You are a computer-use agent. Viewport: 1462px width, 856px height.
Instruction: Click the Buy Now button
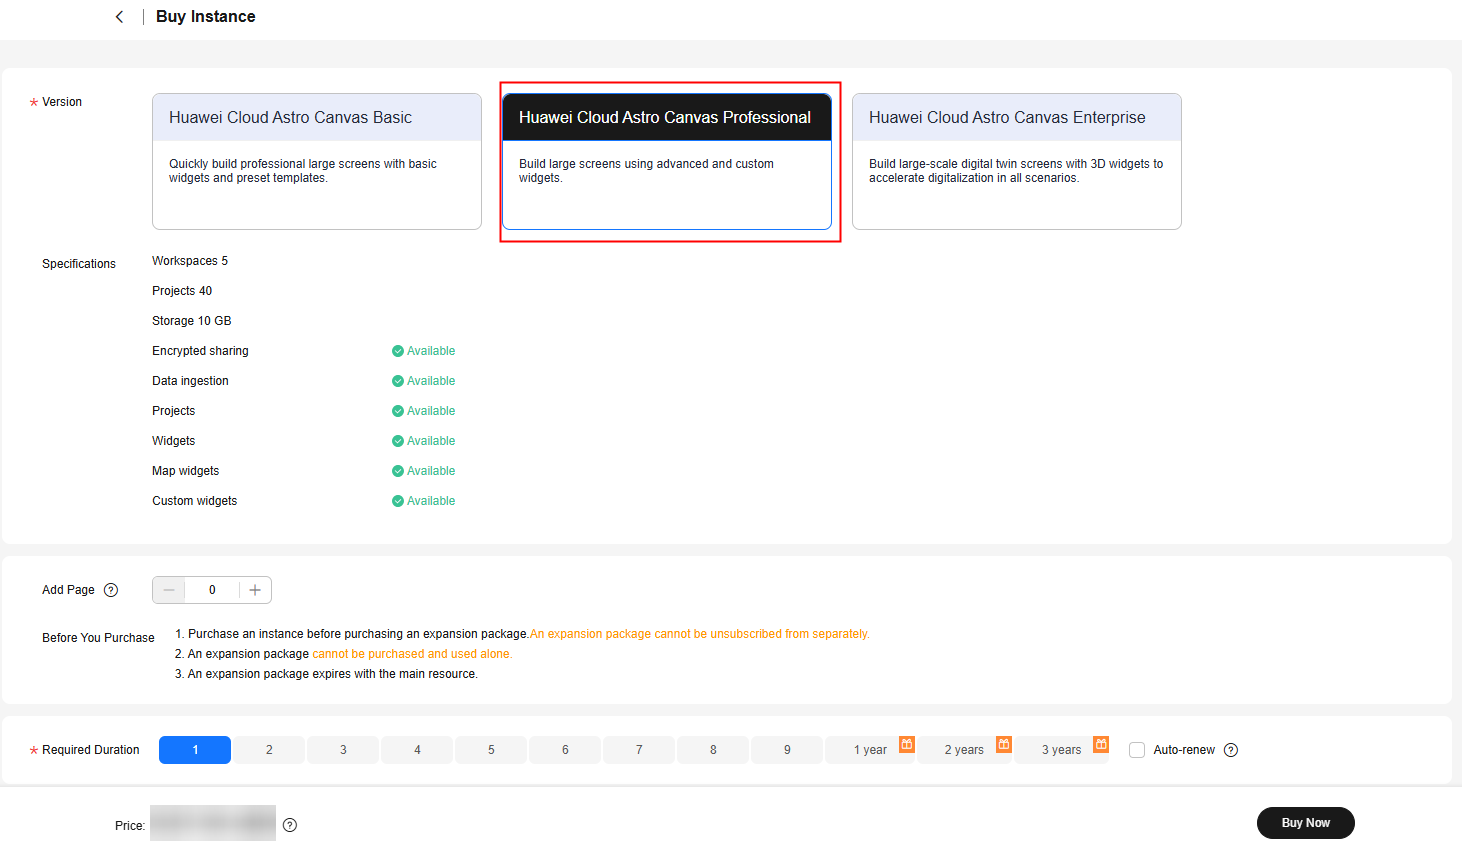(x=1306, y=823)
